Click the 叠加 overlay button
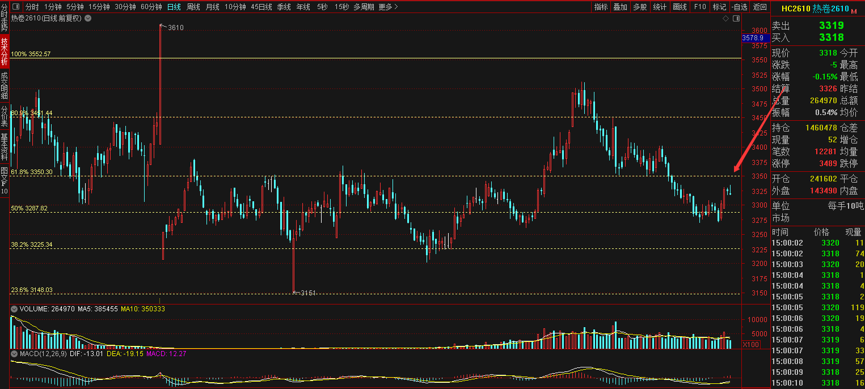The image size is (865, 389). pyautogui.click(x=620, y=7)
